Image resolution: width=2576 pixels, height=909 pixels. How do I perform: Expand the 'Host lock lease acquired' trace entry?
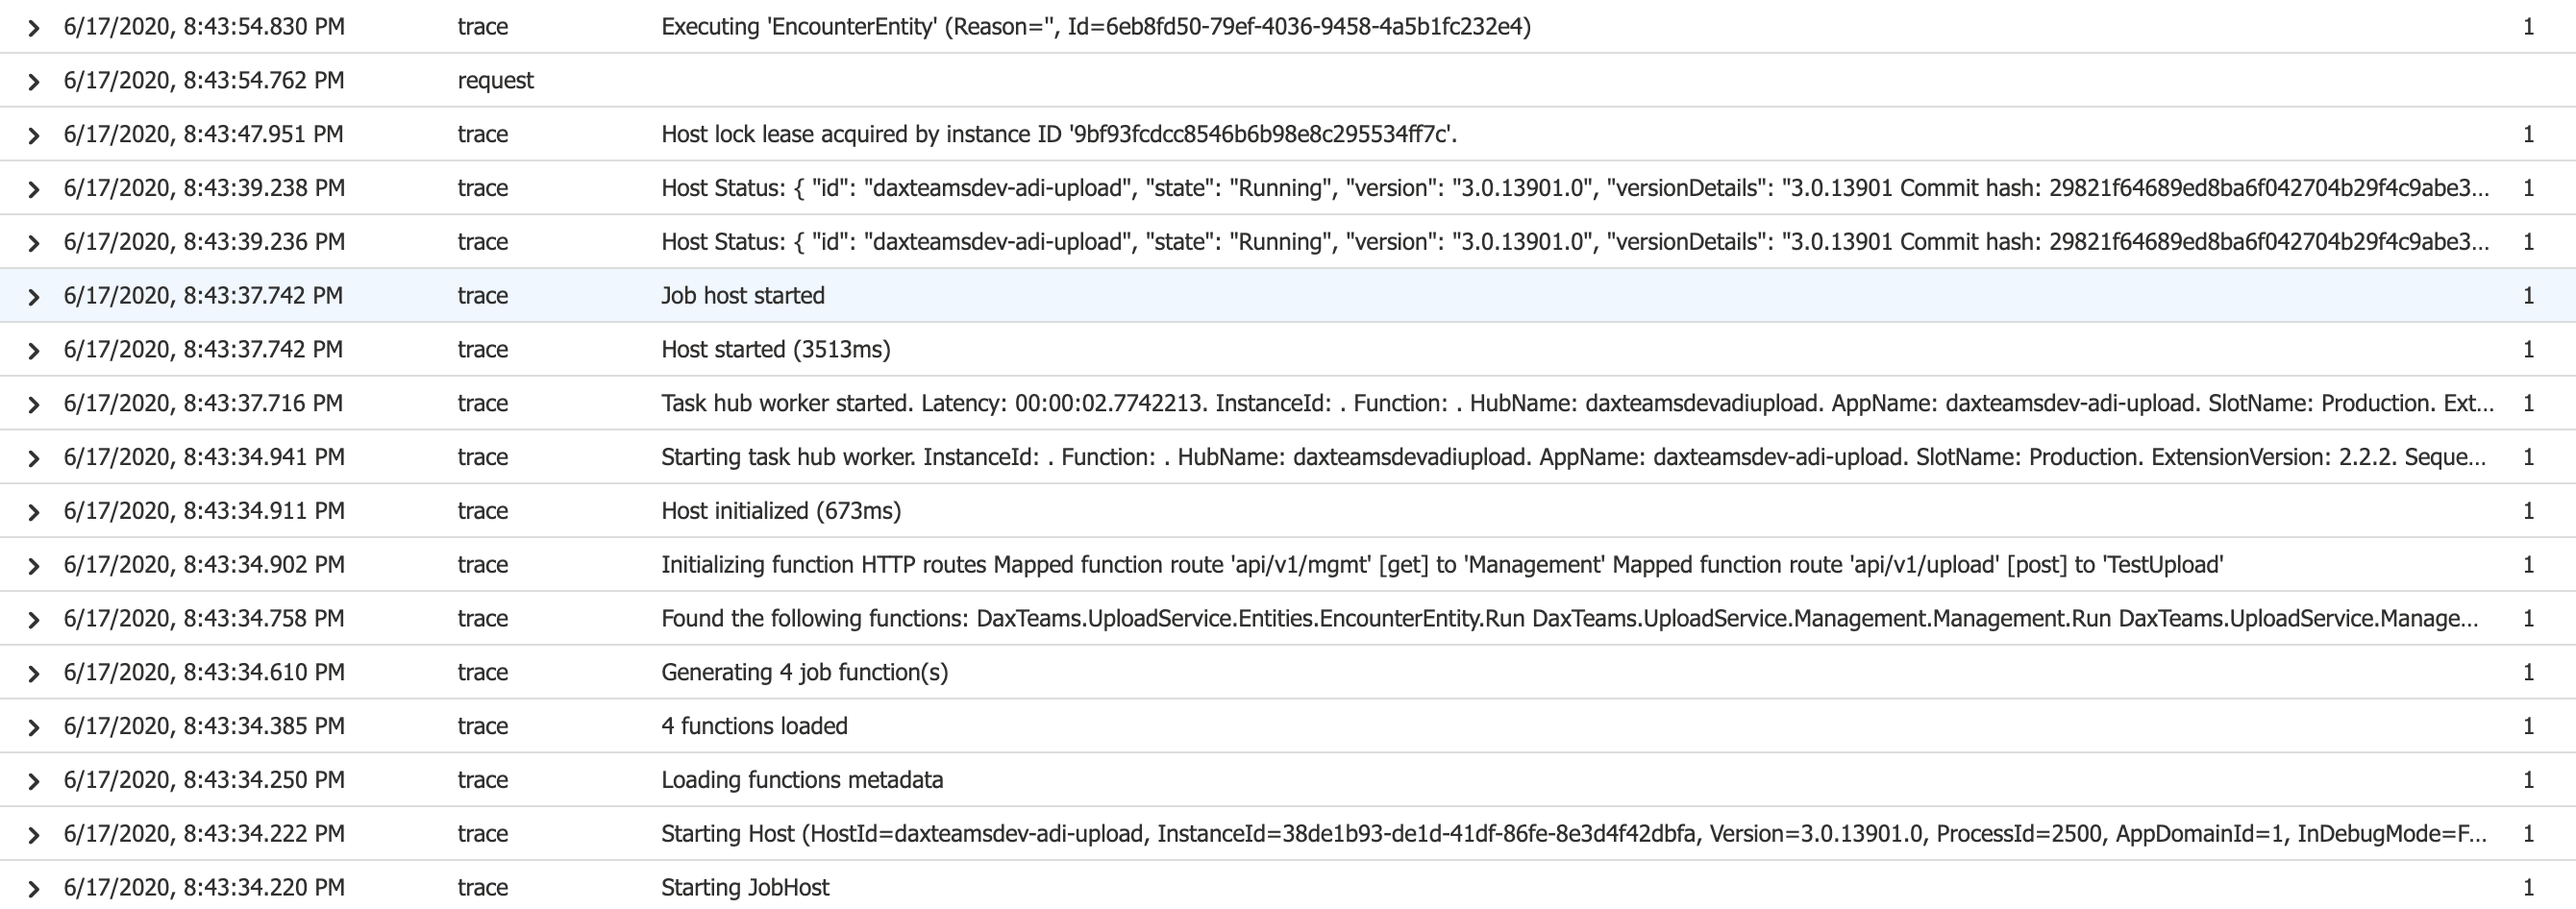tap(35, 133)
